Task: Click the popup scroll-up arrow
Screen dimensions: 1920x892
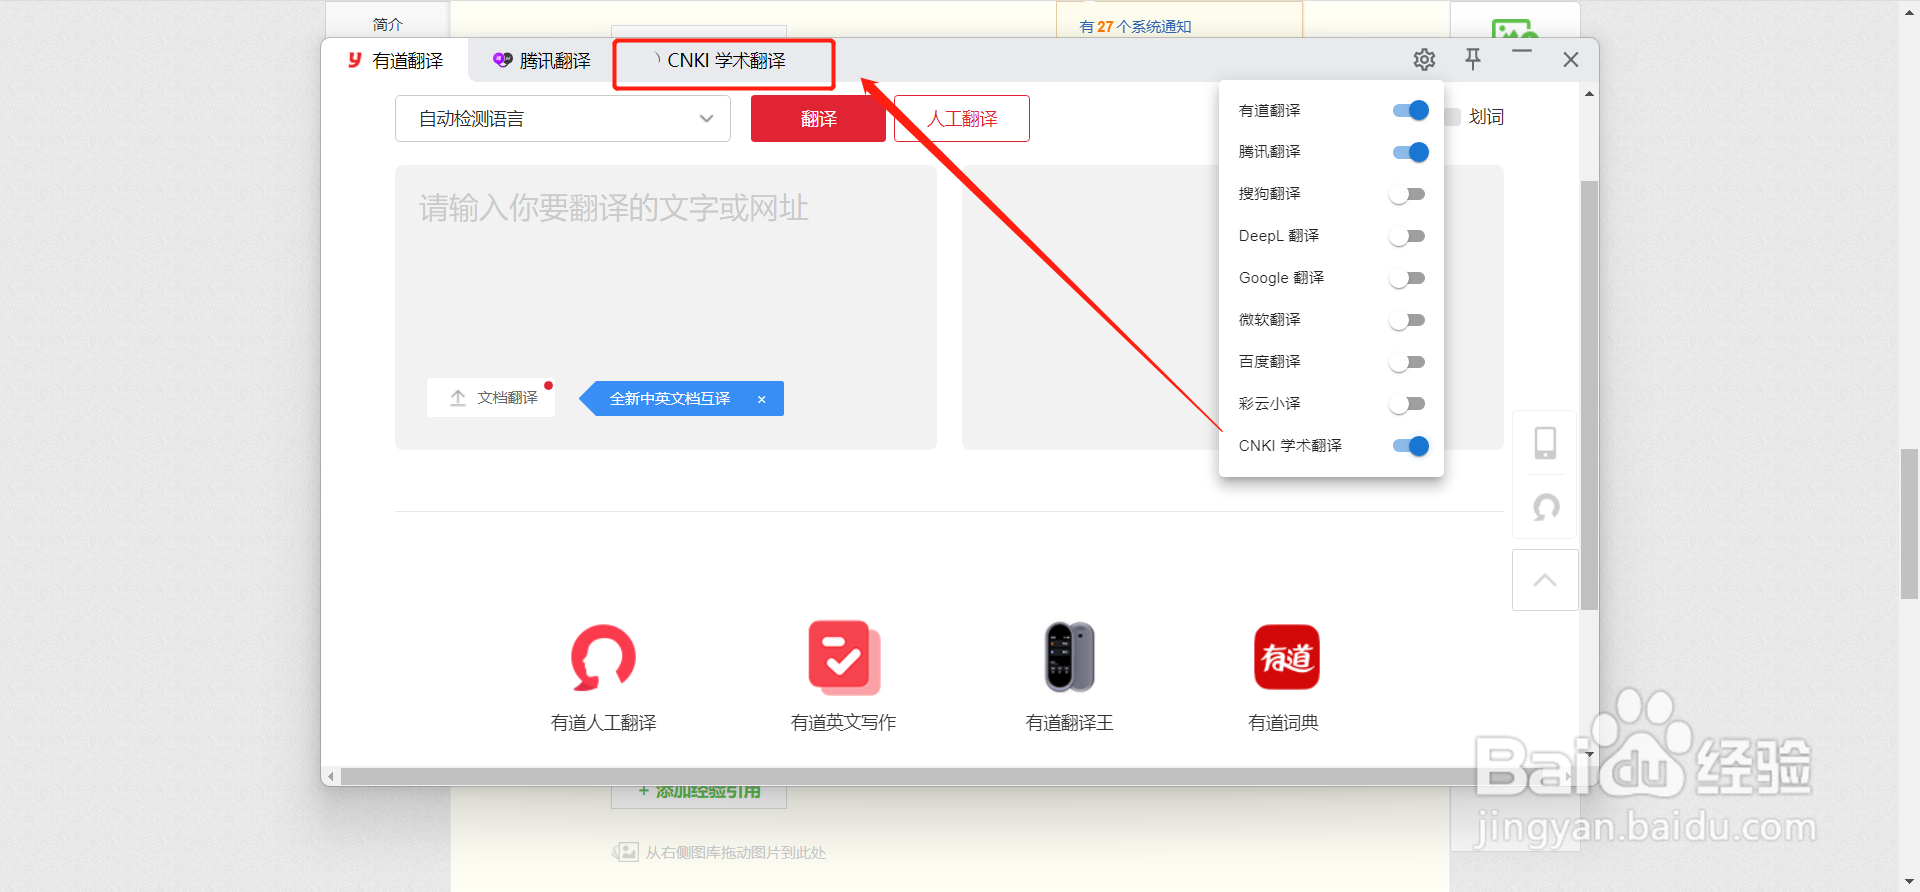Action: click(x=1589, y=94)
